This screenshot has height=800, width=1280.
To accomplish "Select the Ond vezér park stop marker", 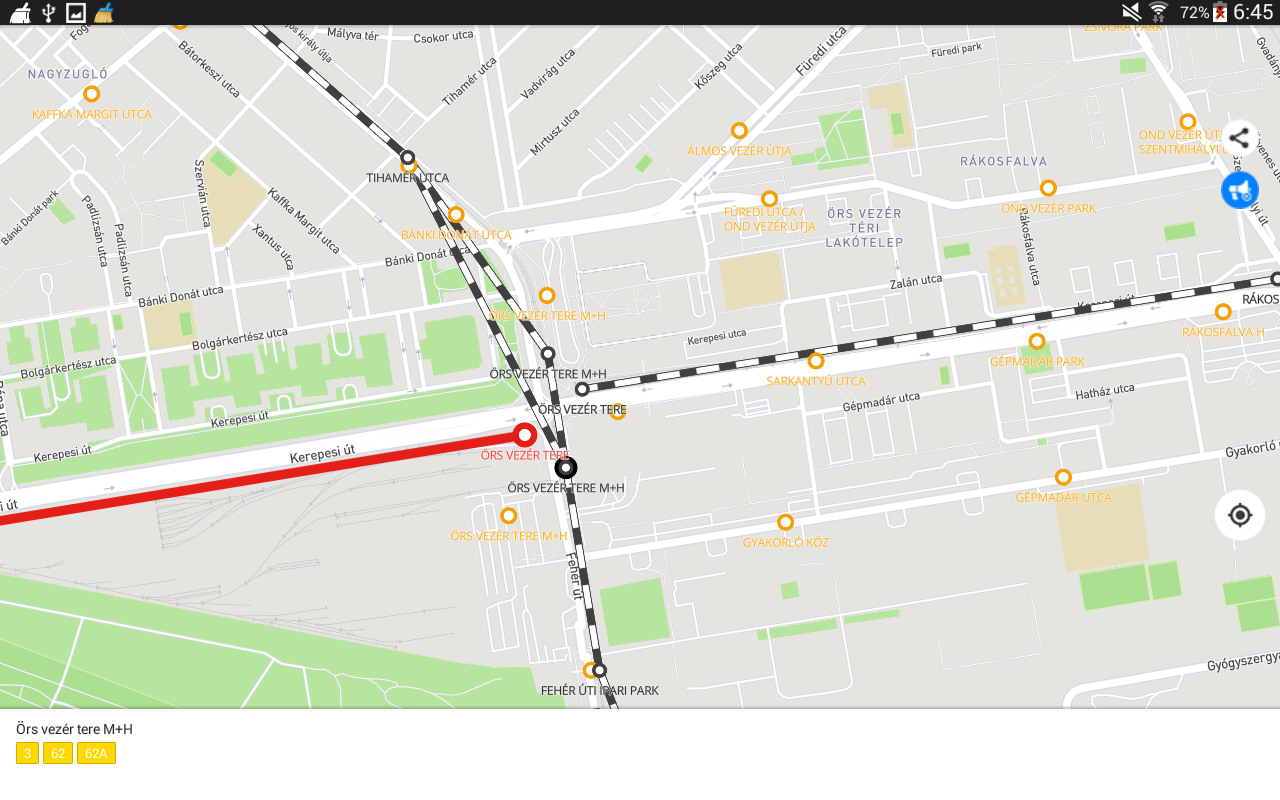I will point(1048,188).
